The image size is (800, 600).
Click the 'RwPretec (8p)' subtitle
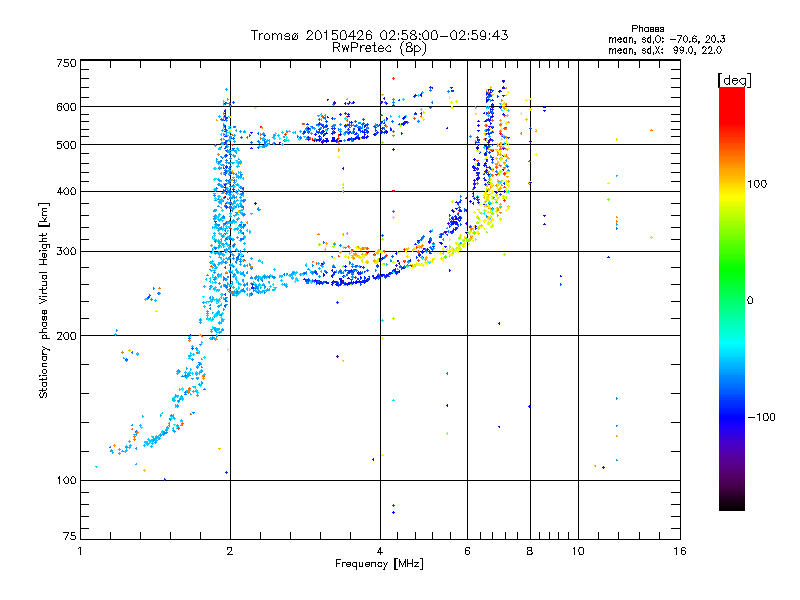click(379, 48)
